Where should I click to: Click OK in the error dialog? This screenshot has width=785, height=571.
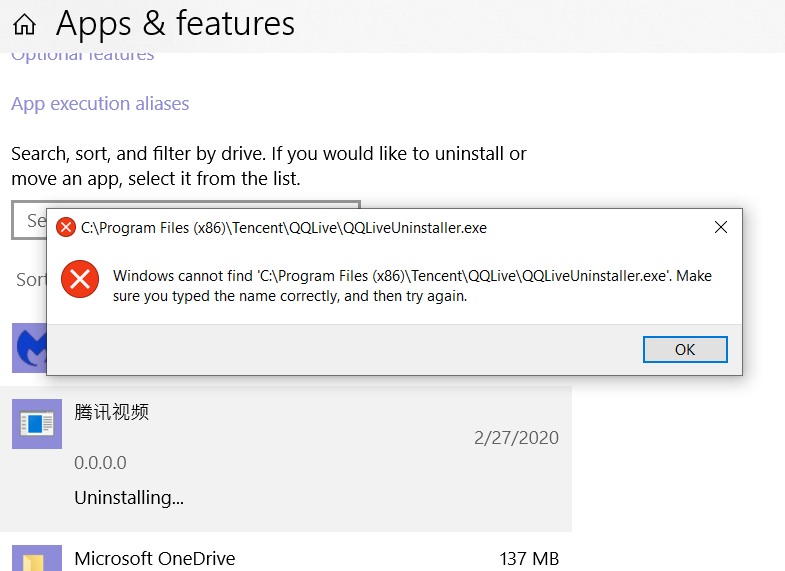click(685, 349)
